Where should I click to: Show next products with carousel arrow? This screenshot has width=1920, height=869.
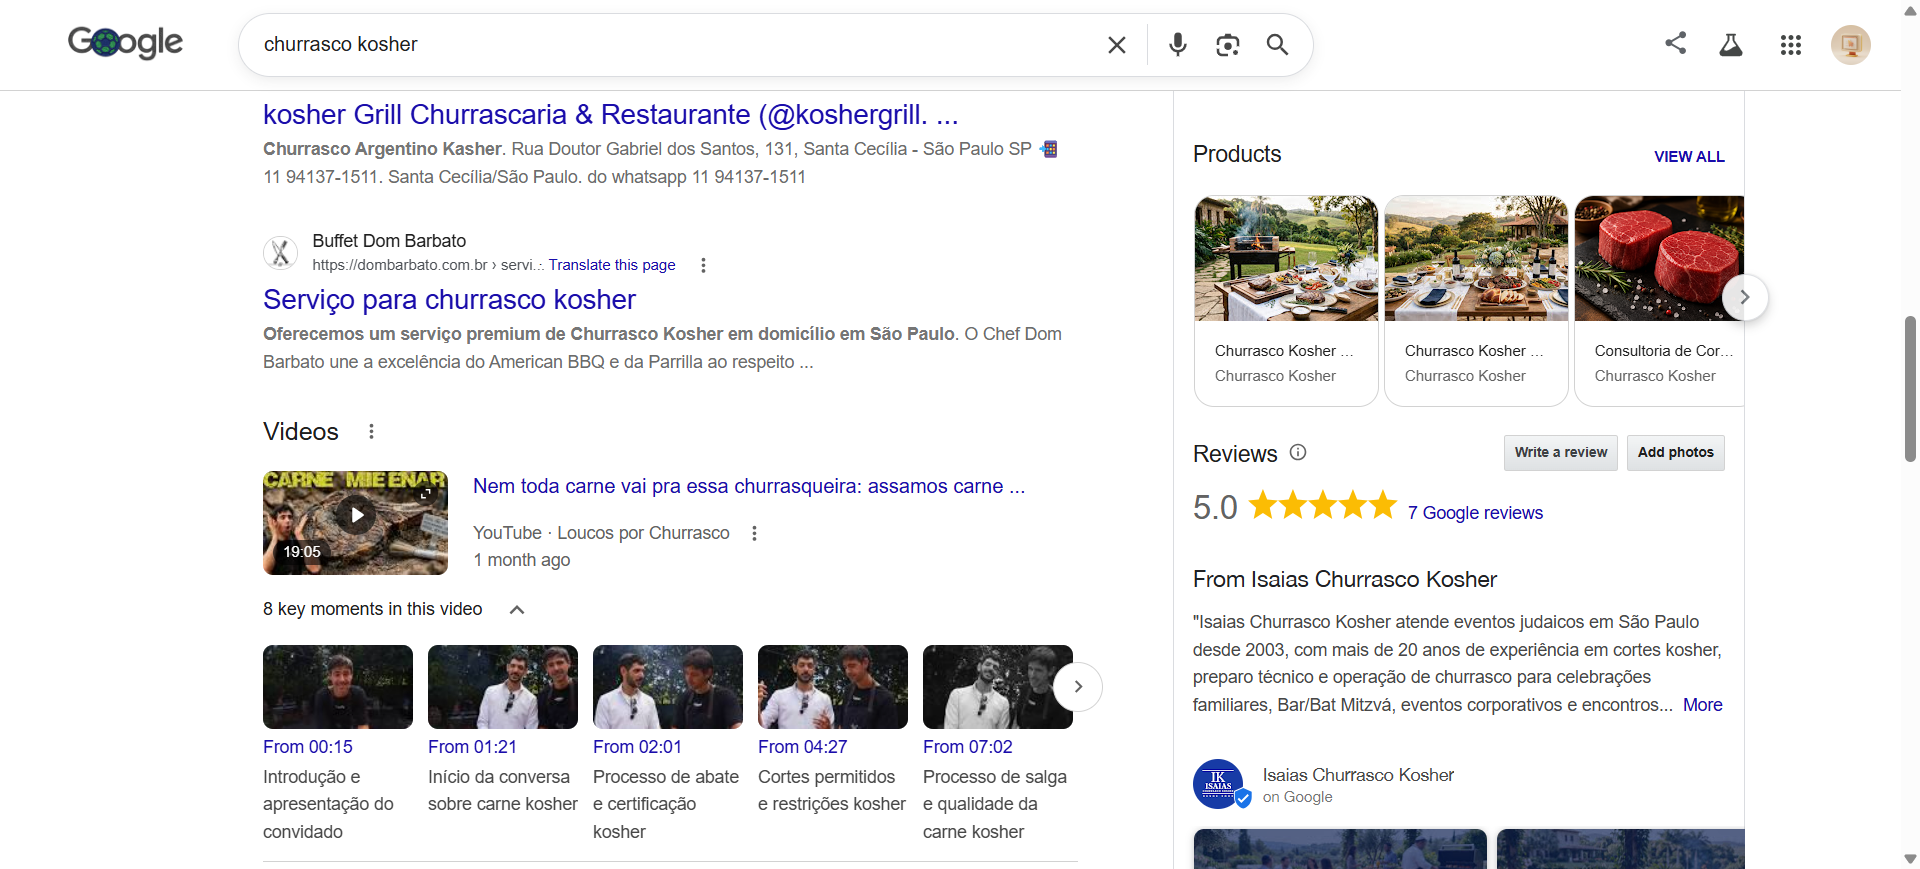(1745, 297)
